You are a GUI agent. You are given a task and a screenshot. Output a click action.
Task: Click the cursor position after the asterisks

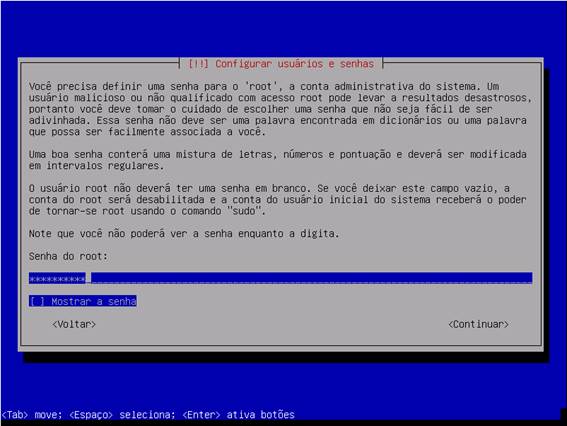click(x=89, y=278)
